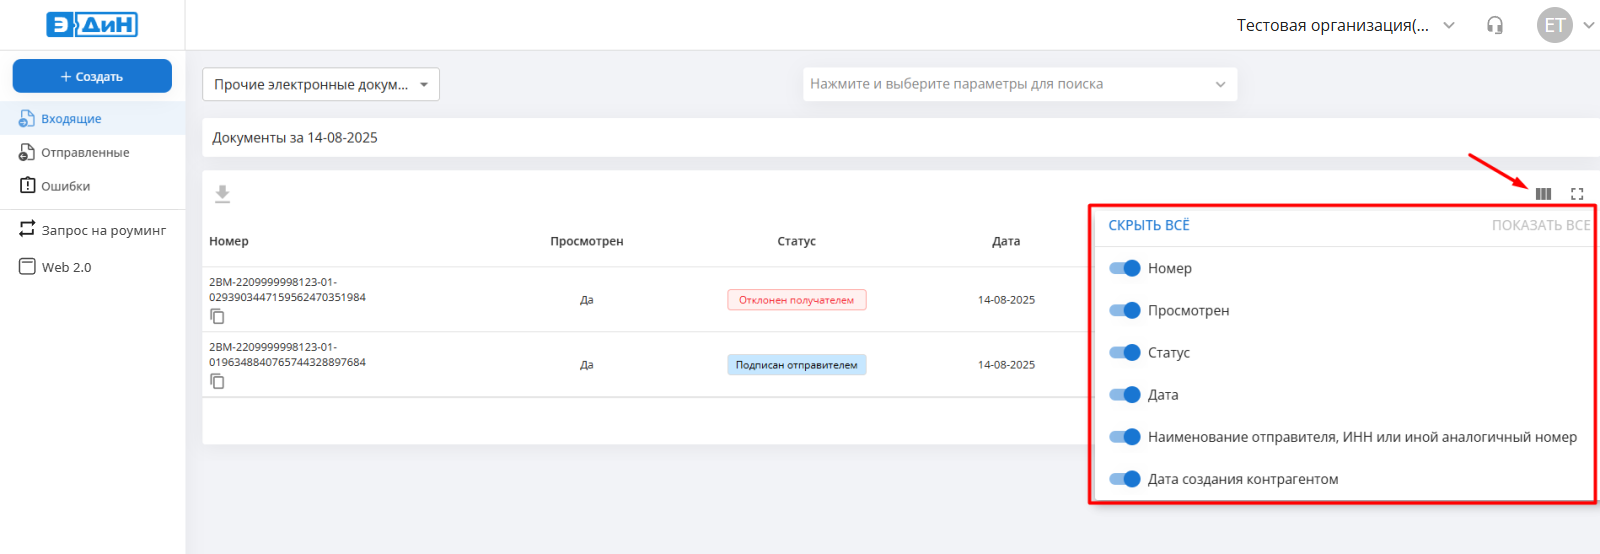Turn off the Статус column toggle
The height and width of the screenshot is (554, 1600).
coord(1125,352)
